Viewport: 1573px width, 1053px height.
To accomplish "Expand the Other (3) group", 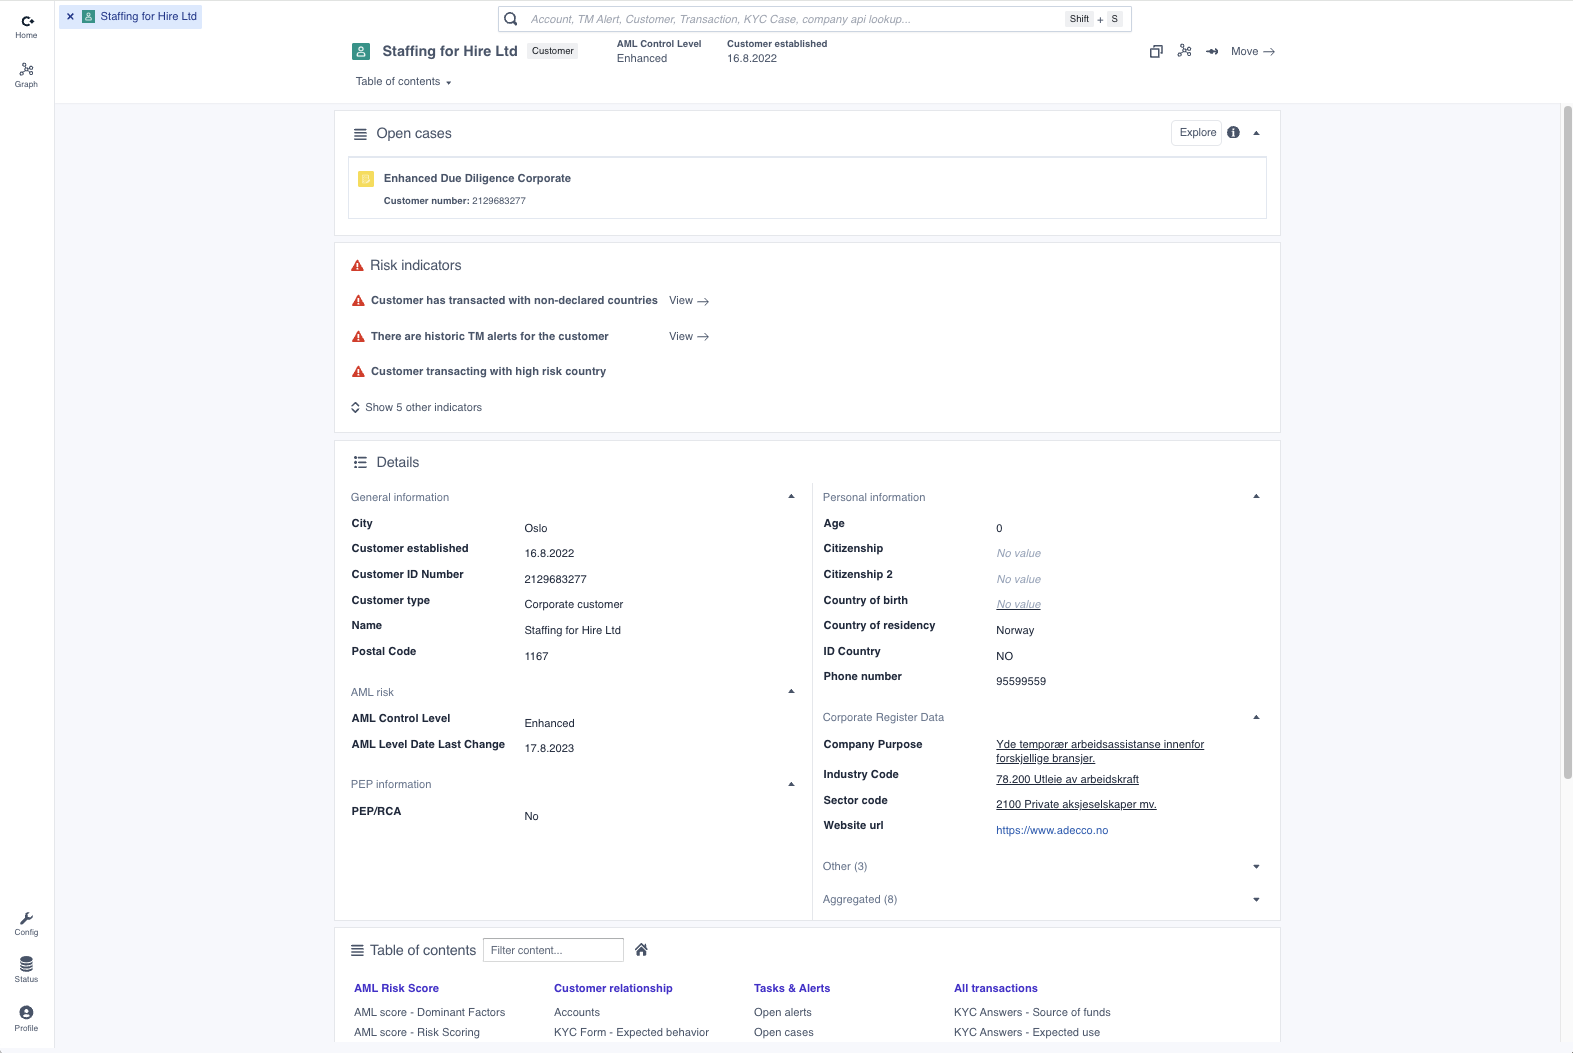I will click(1257, 867).
